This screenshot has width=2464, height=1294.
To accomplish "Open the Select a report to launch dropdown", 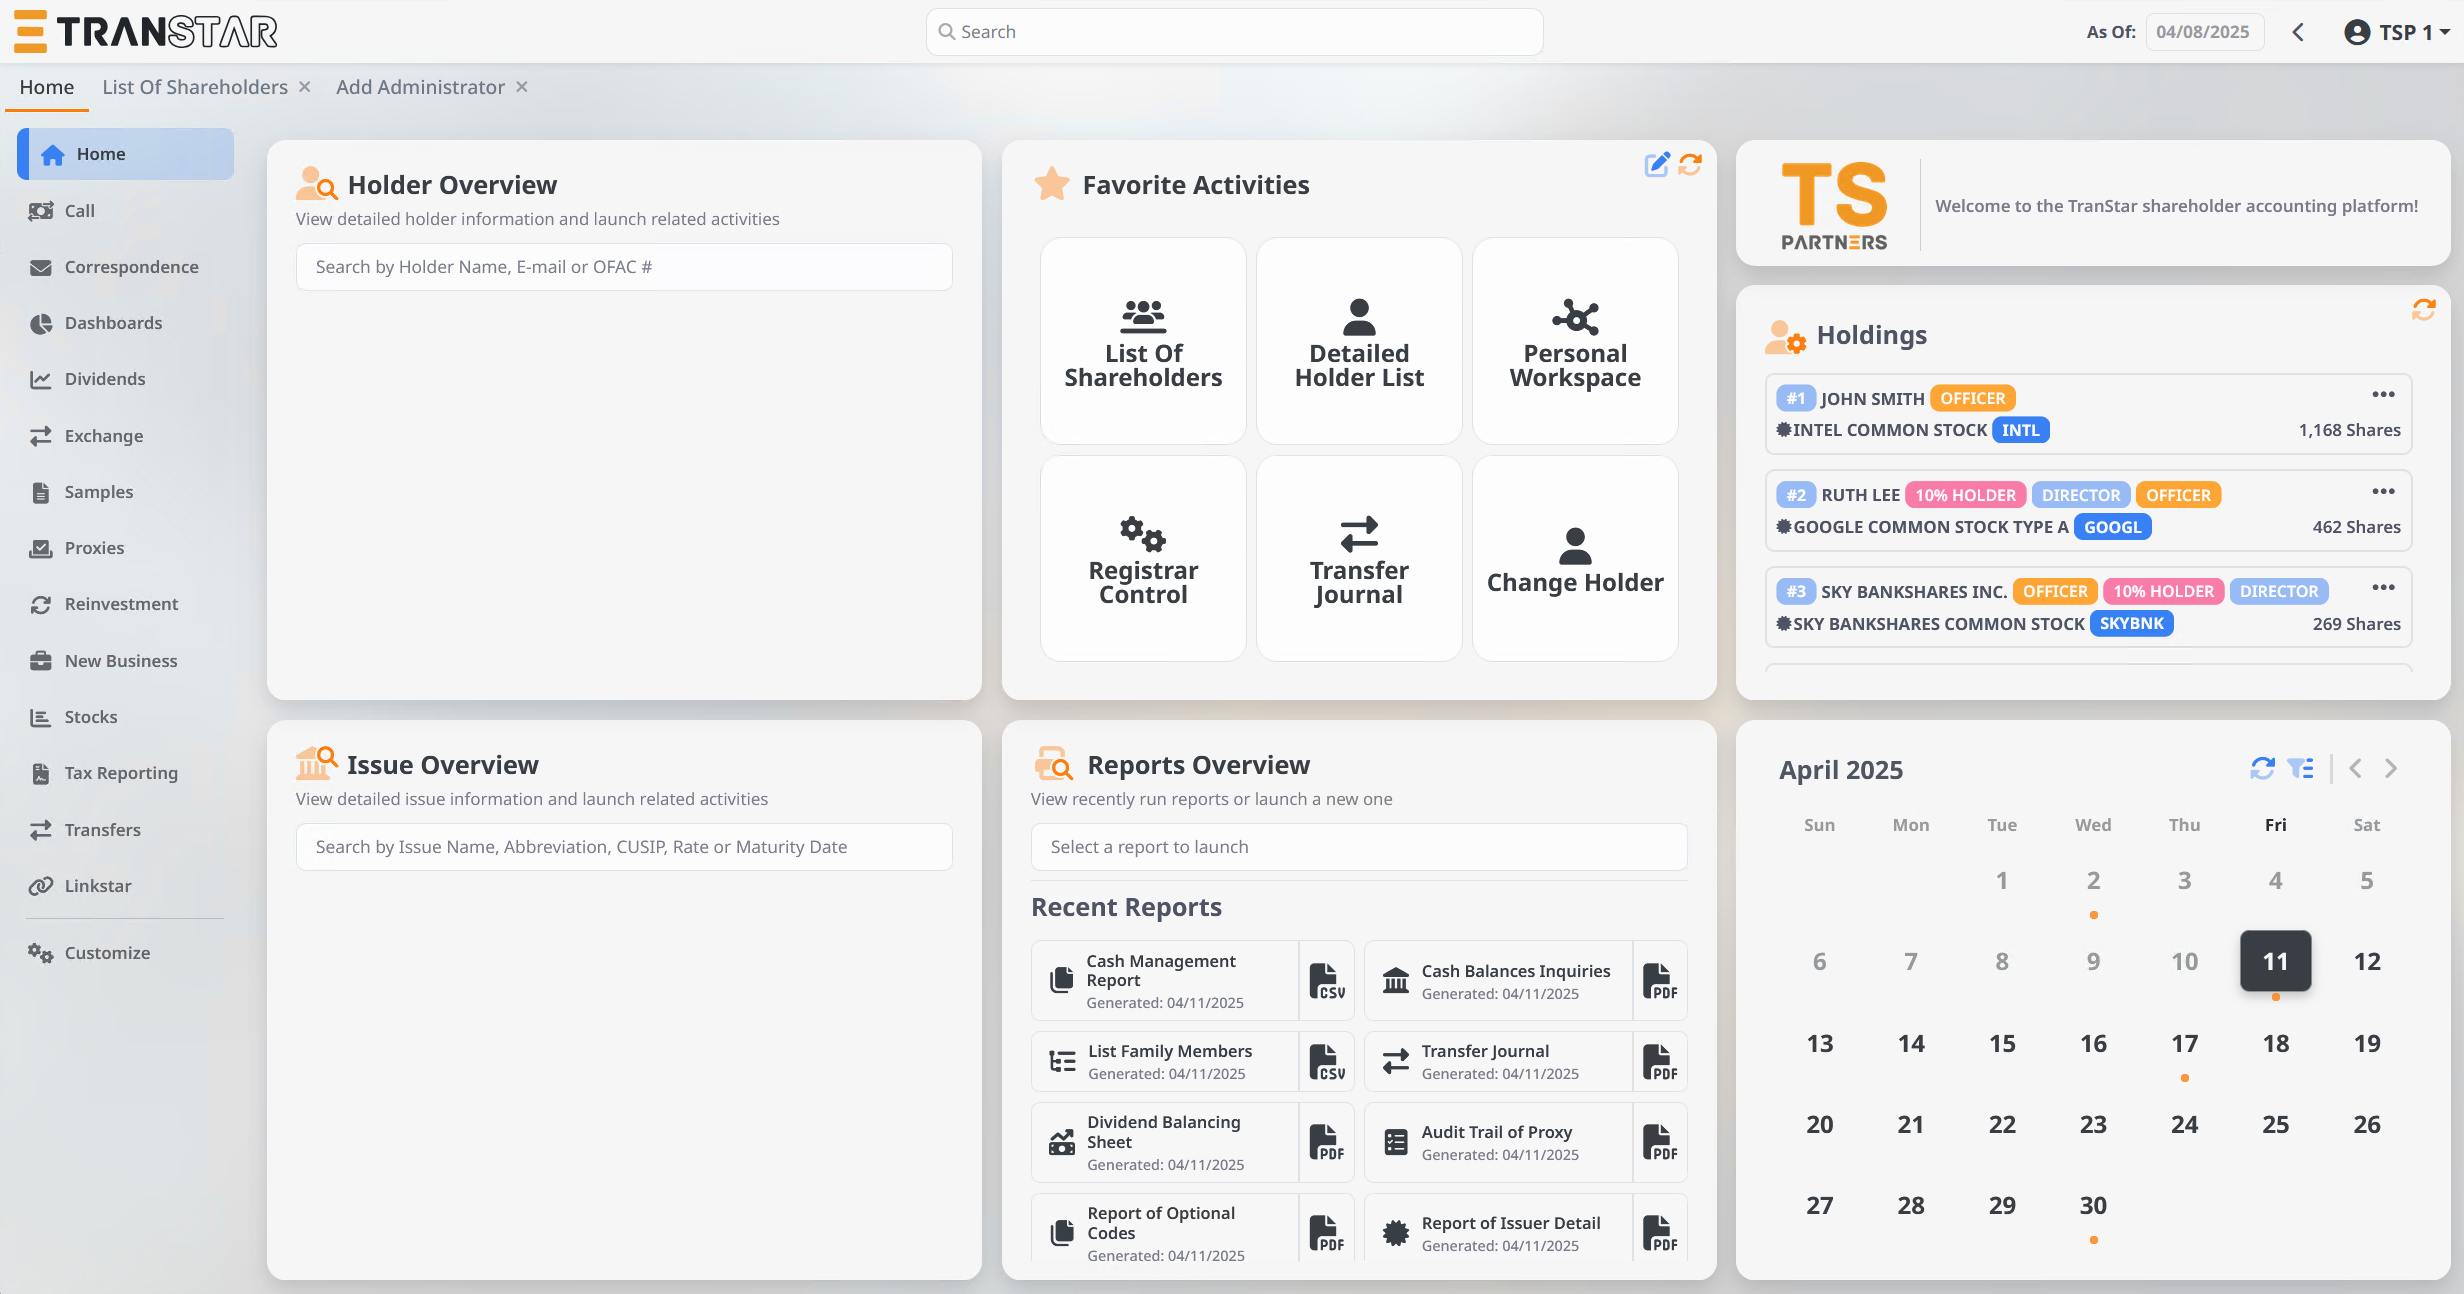I will (x=1359, y=847).
